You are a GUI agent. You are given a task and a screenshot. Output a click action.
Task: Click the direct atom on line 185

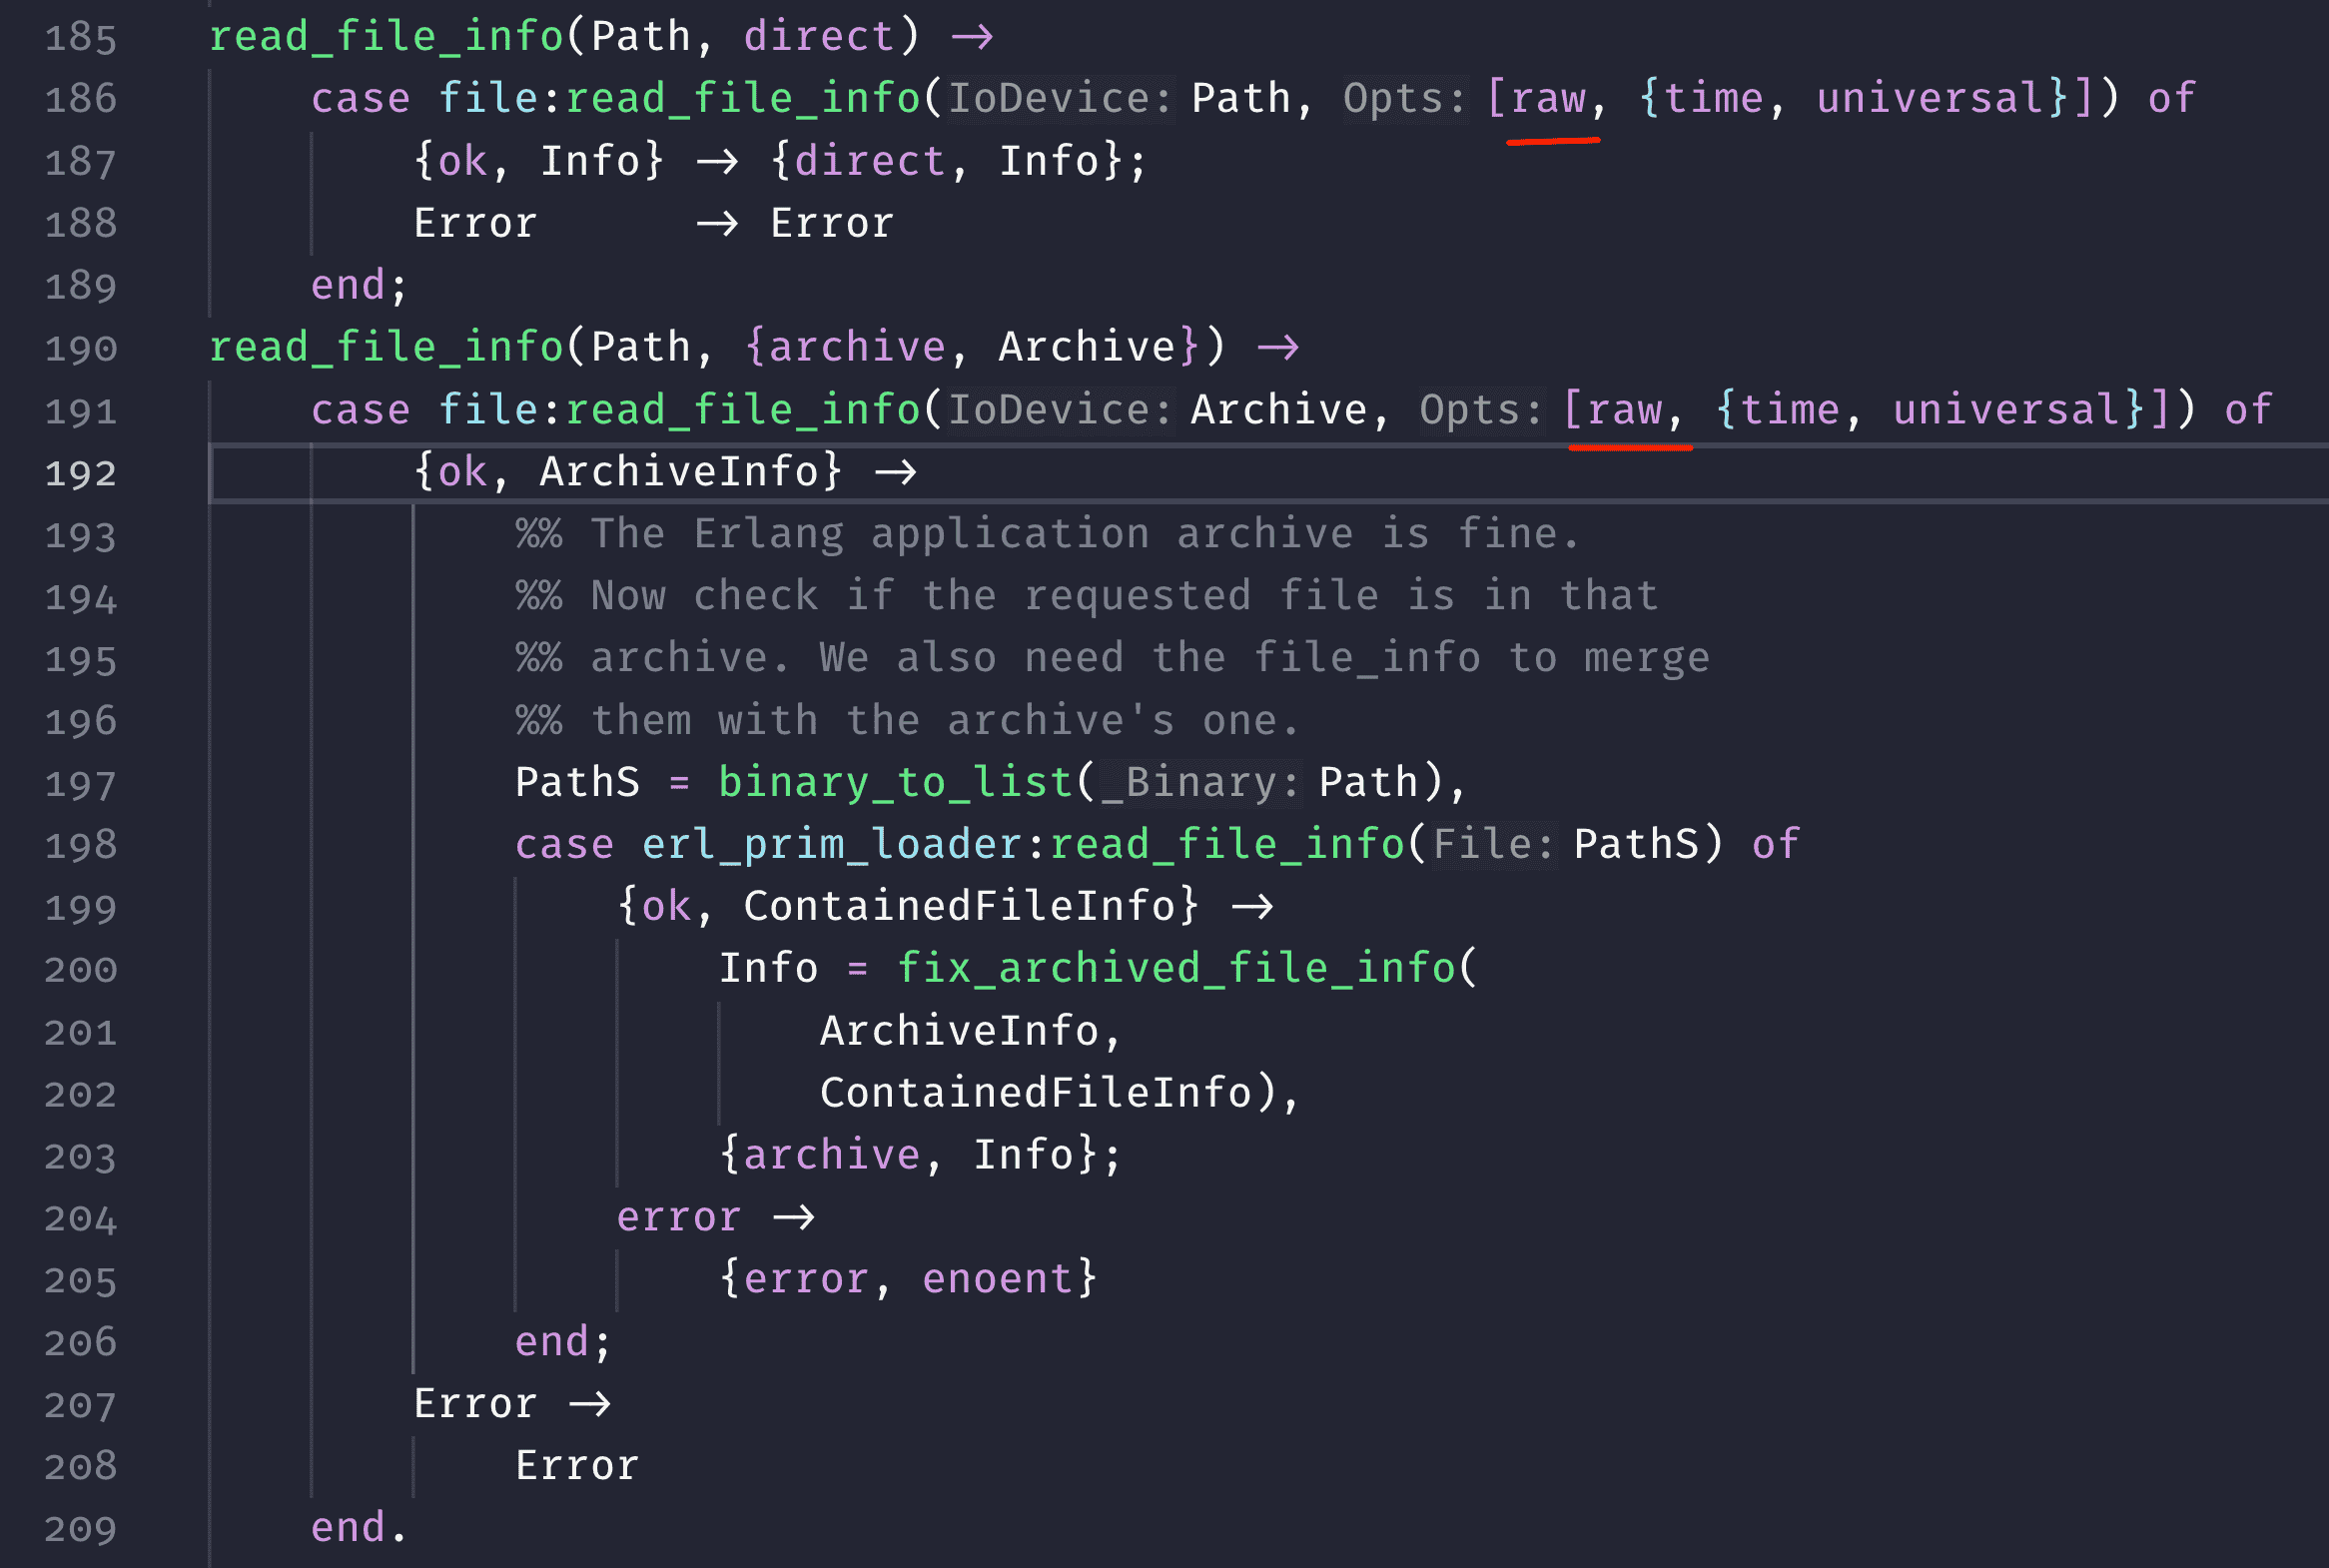click(819, 37)
